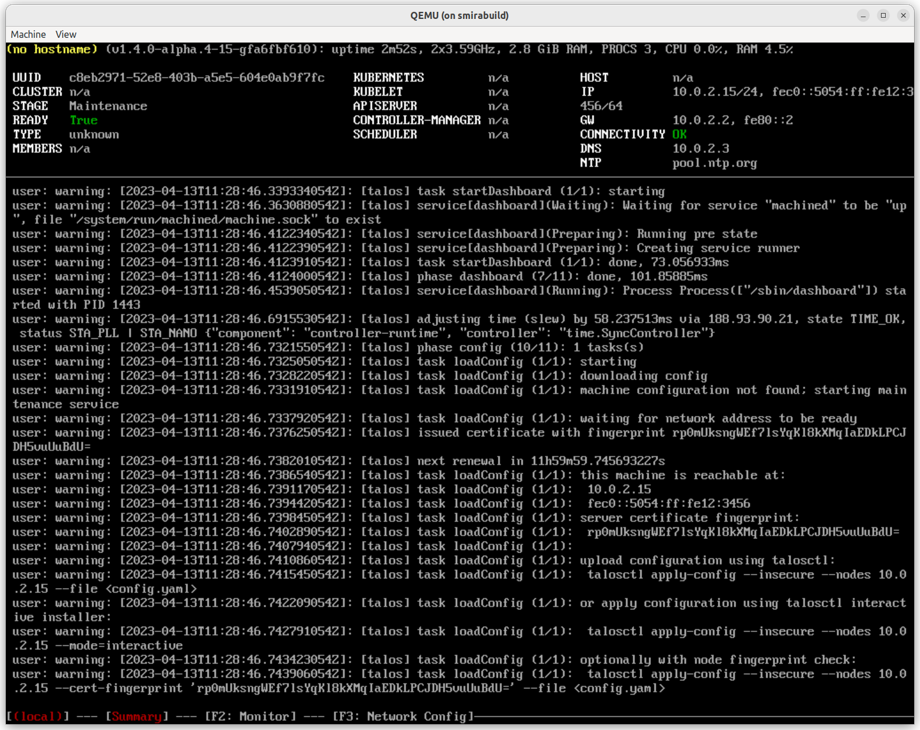Click the STAGE Maintenance value
The image size is (920, 730).
(108, 106)
